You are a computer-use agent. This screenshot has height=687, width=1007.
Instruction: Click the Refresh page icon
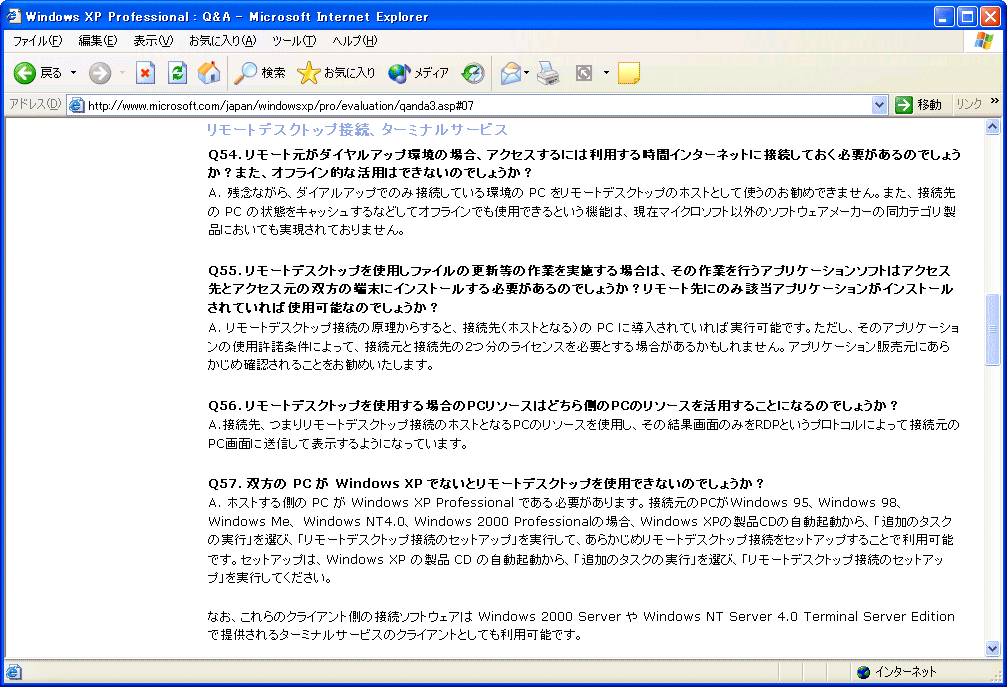pyautogui.click(x=177, y=73)
